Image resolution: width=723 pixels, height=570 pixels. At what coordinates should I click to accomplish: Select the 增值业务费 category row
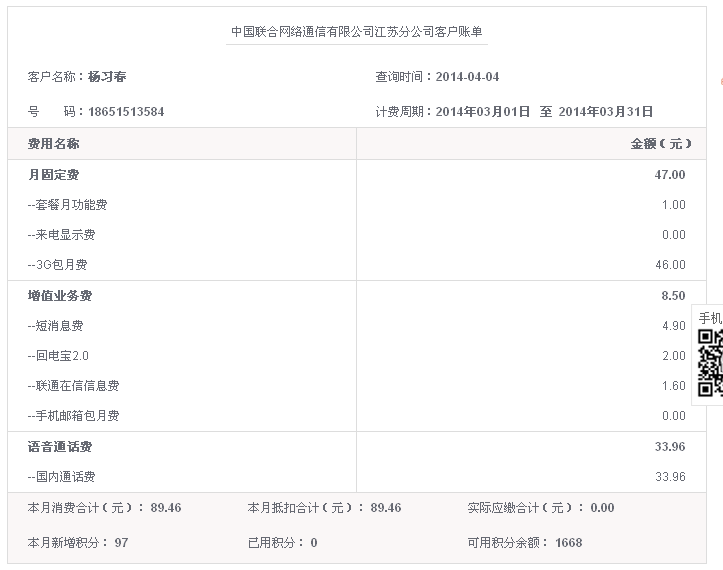pos(60,296)
